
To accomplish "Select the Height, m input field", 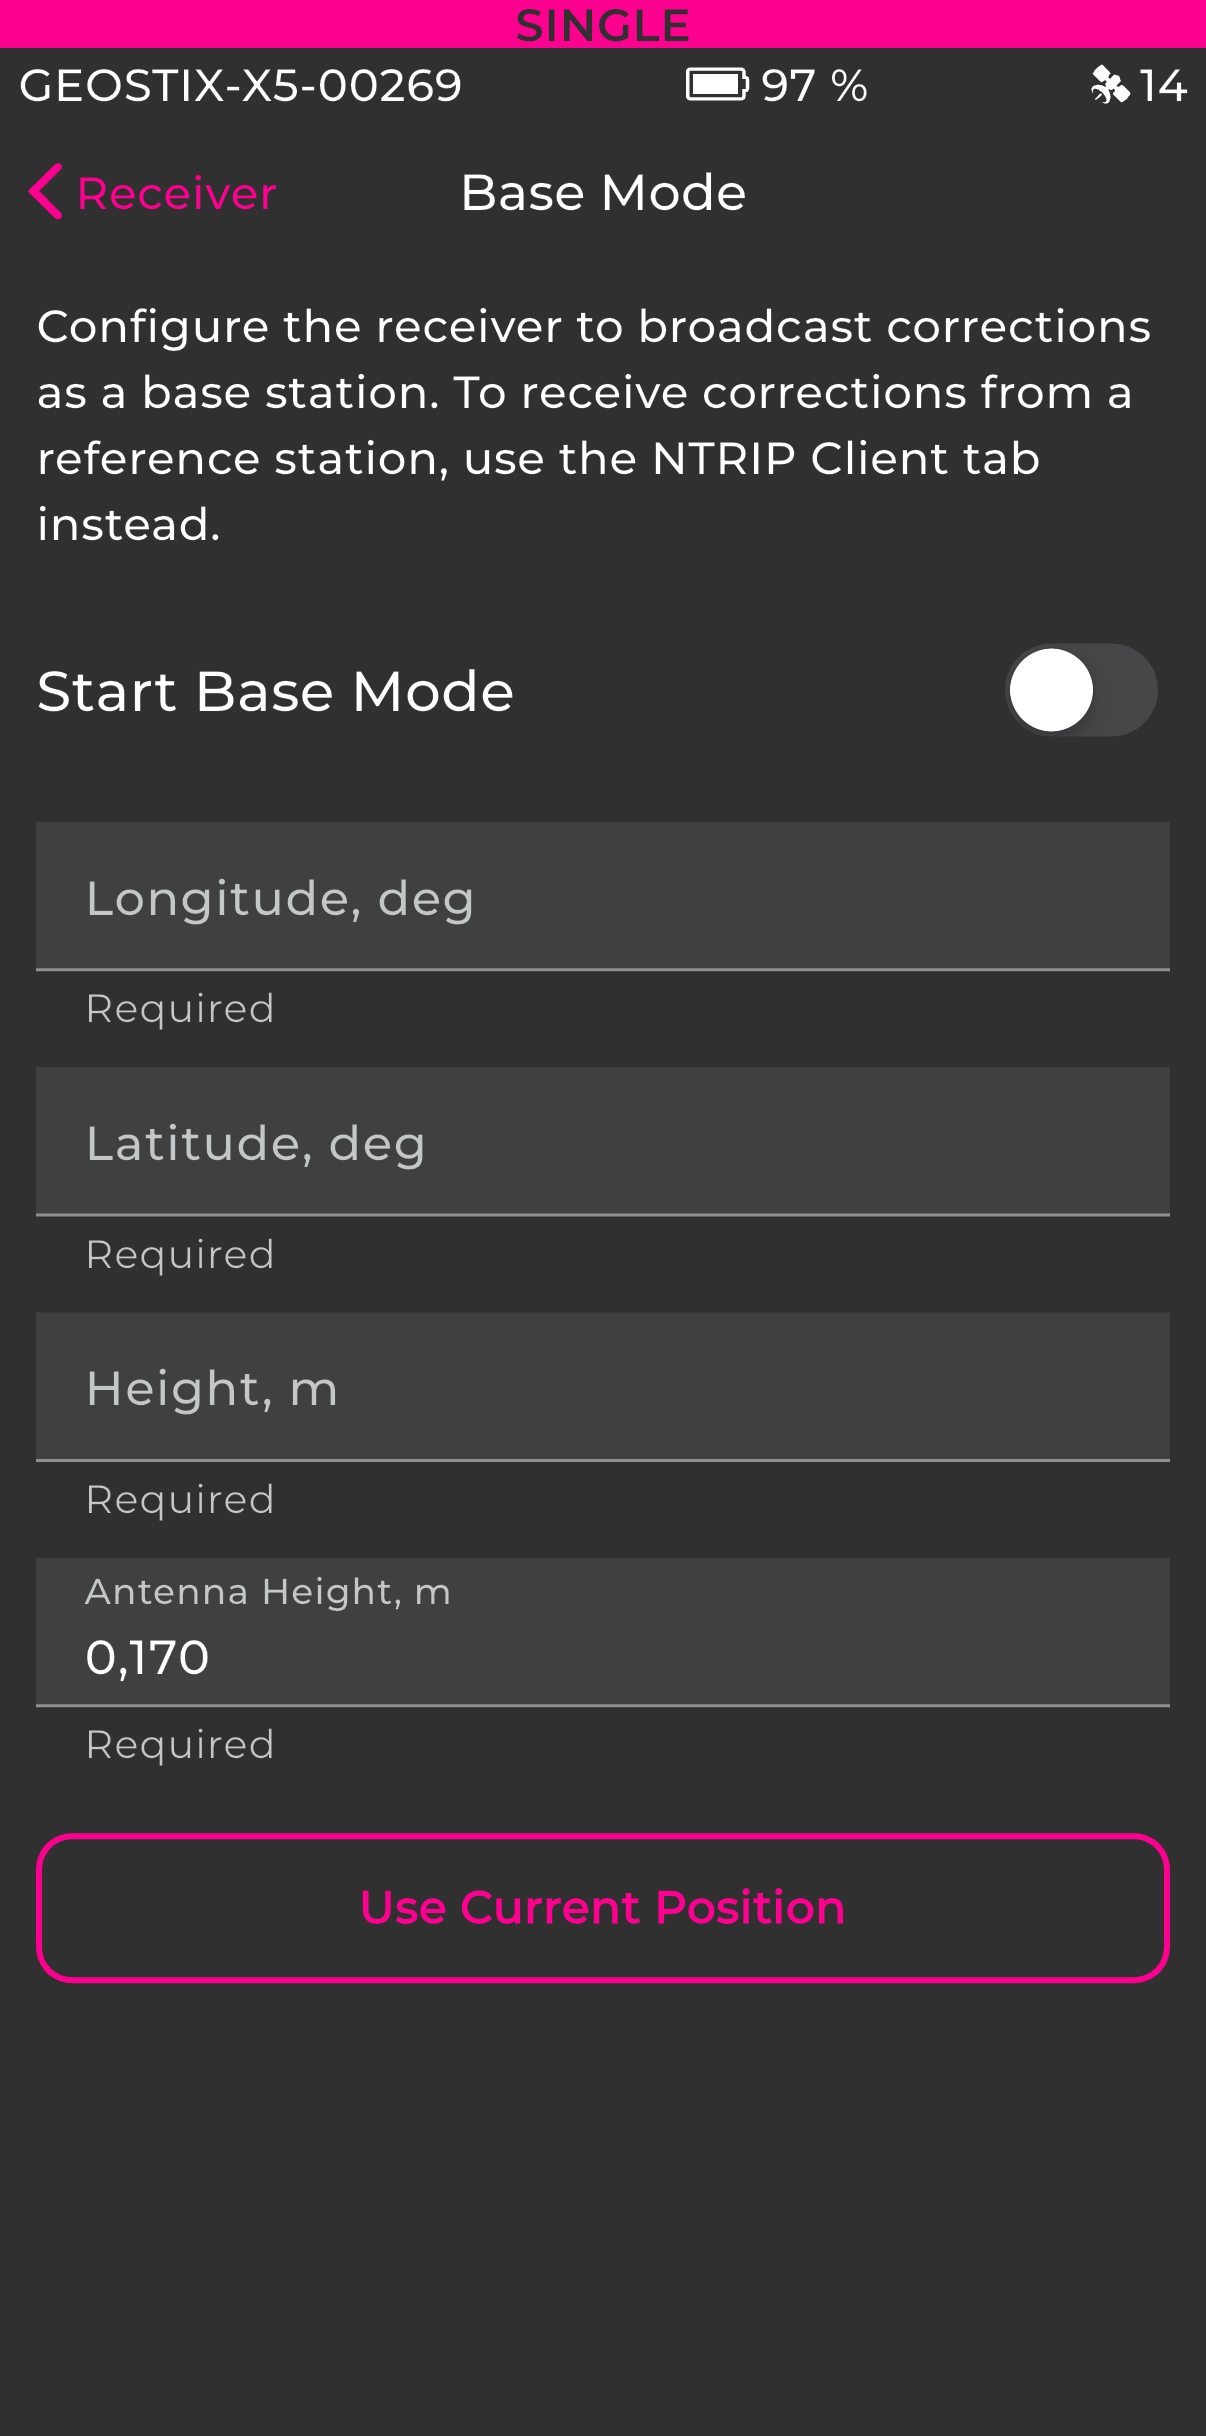I will coord(602,1387).
